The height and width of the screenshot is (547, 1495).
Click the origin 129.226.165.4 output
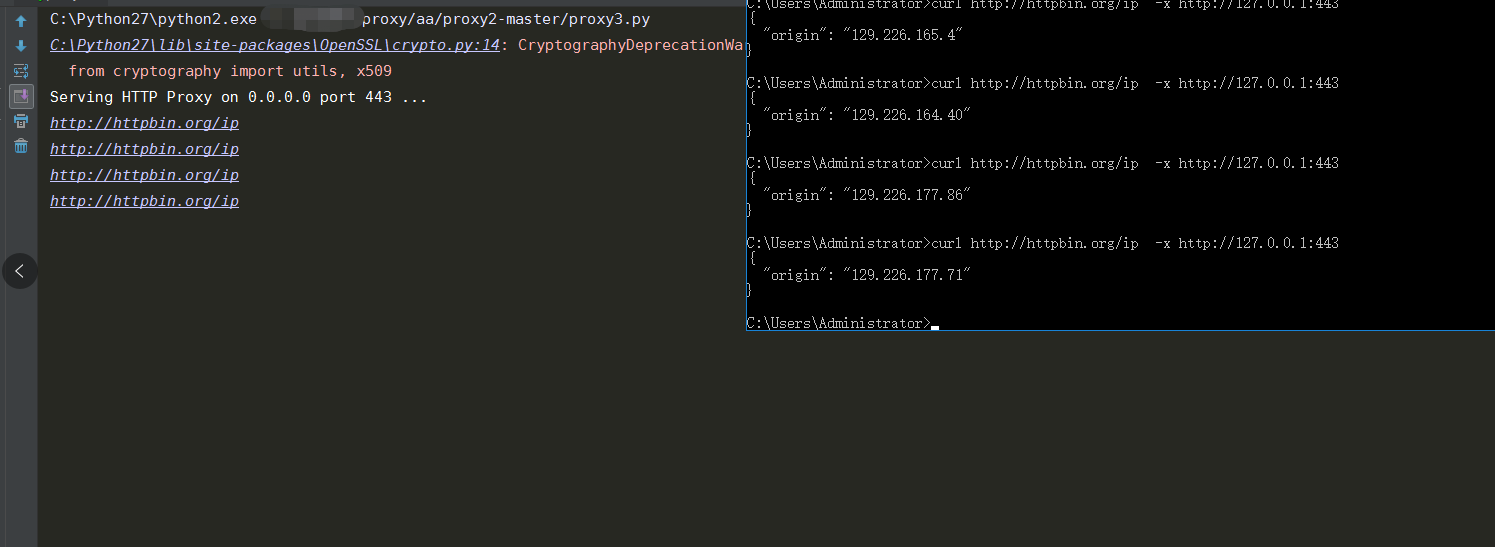pyautogui.click(x=866, y=35)
